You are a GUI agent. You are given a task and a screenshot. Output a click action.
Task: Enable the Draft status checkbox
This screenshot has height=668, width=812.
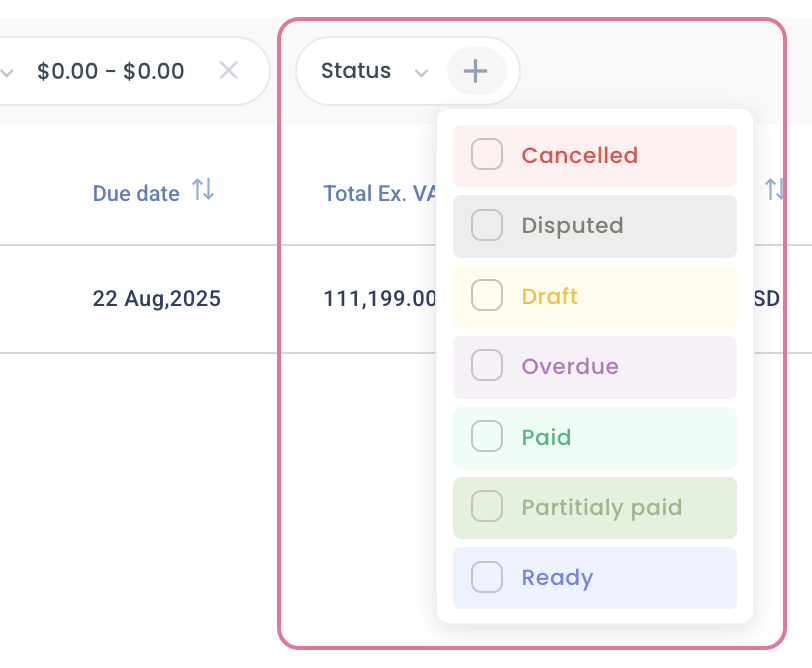coord(487,296)
